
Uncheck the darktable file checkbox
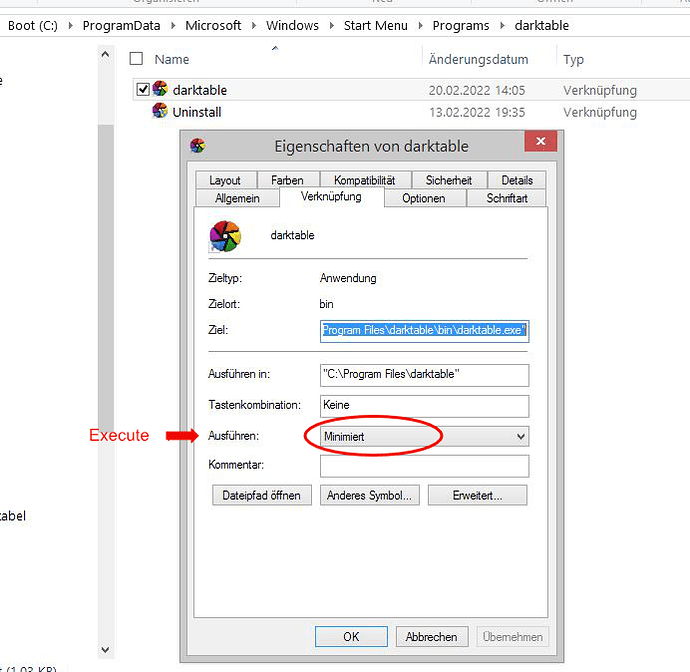point(143,89)
